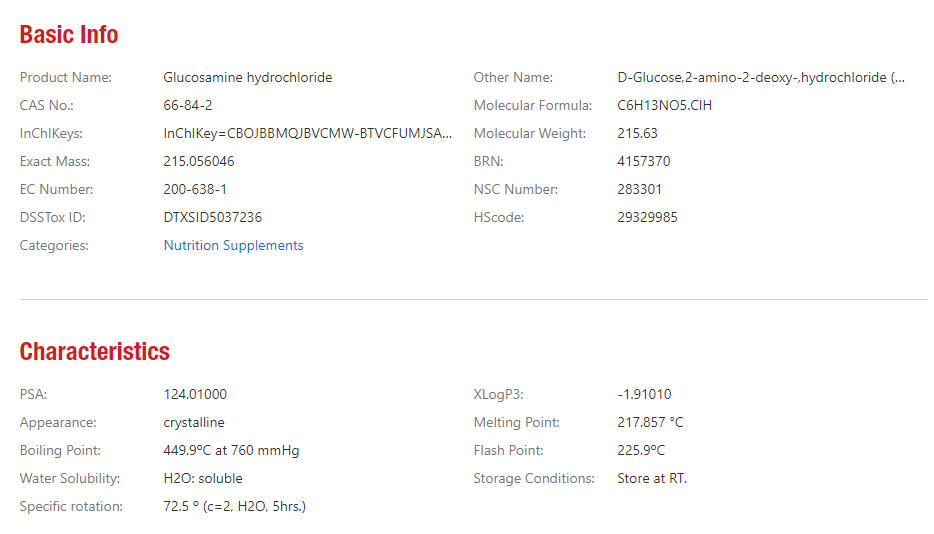Image resolution: width=934 pixels, height=534 pixels.
Task: Click the truncated Other Name value
Action: [x=761, y=77]
